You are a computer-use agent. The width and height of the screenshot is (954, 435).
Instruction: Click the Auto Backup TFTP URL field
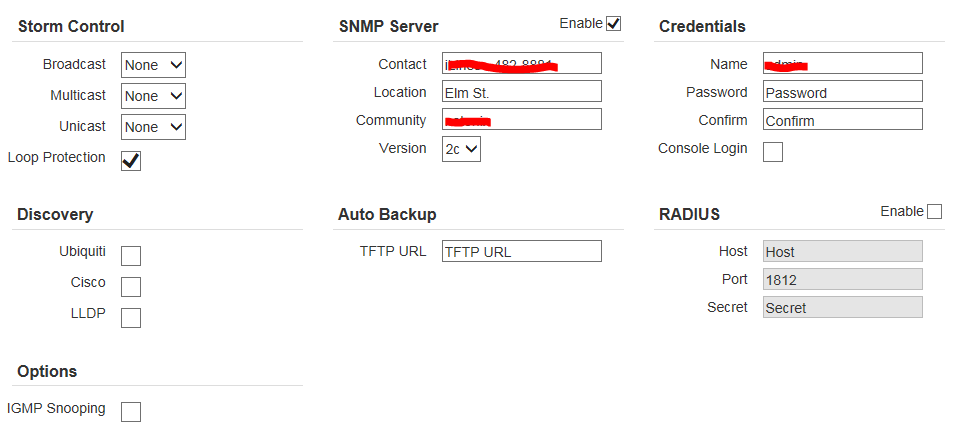pos(521,251)
